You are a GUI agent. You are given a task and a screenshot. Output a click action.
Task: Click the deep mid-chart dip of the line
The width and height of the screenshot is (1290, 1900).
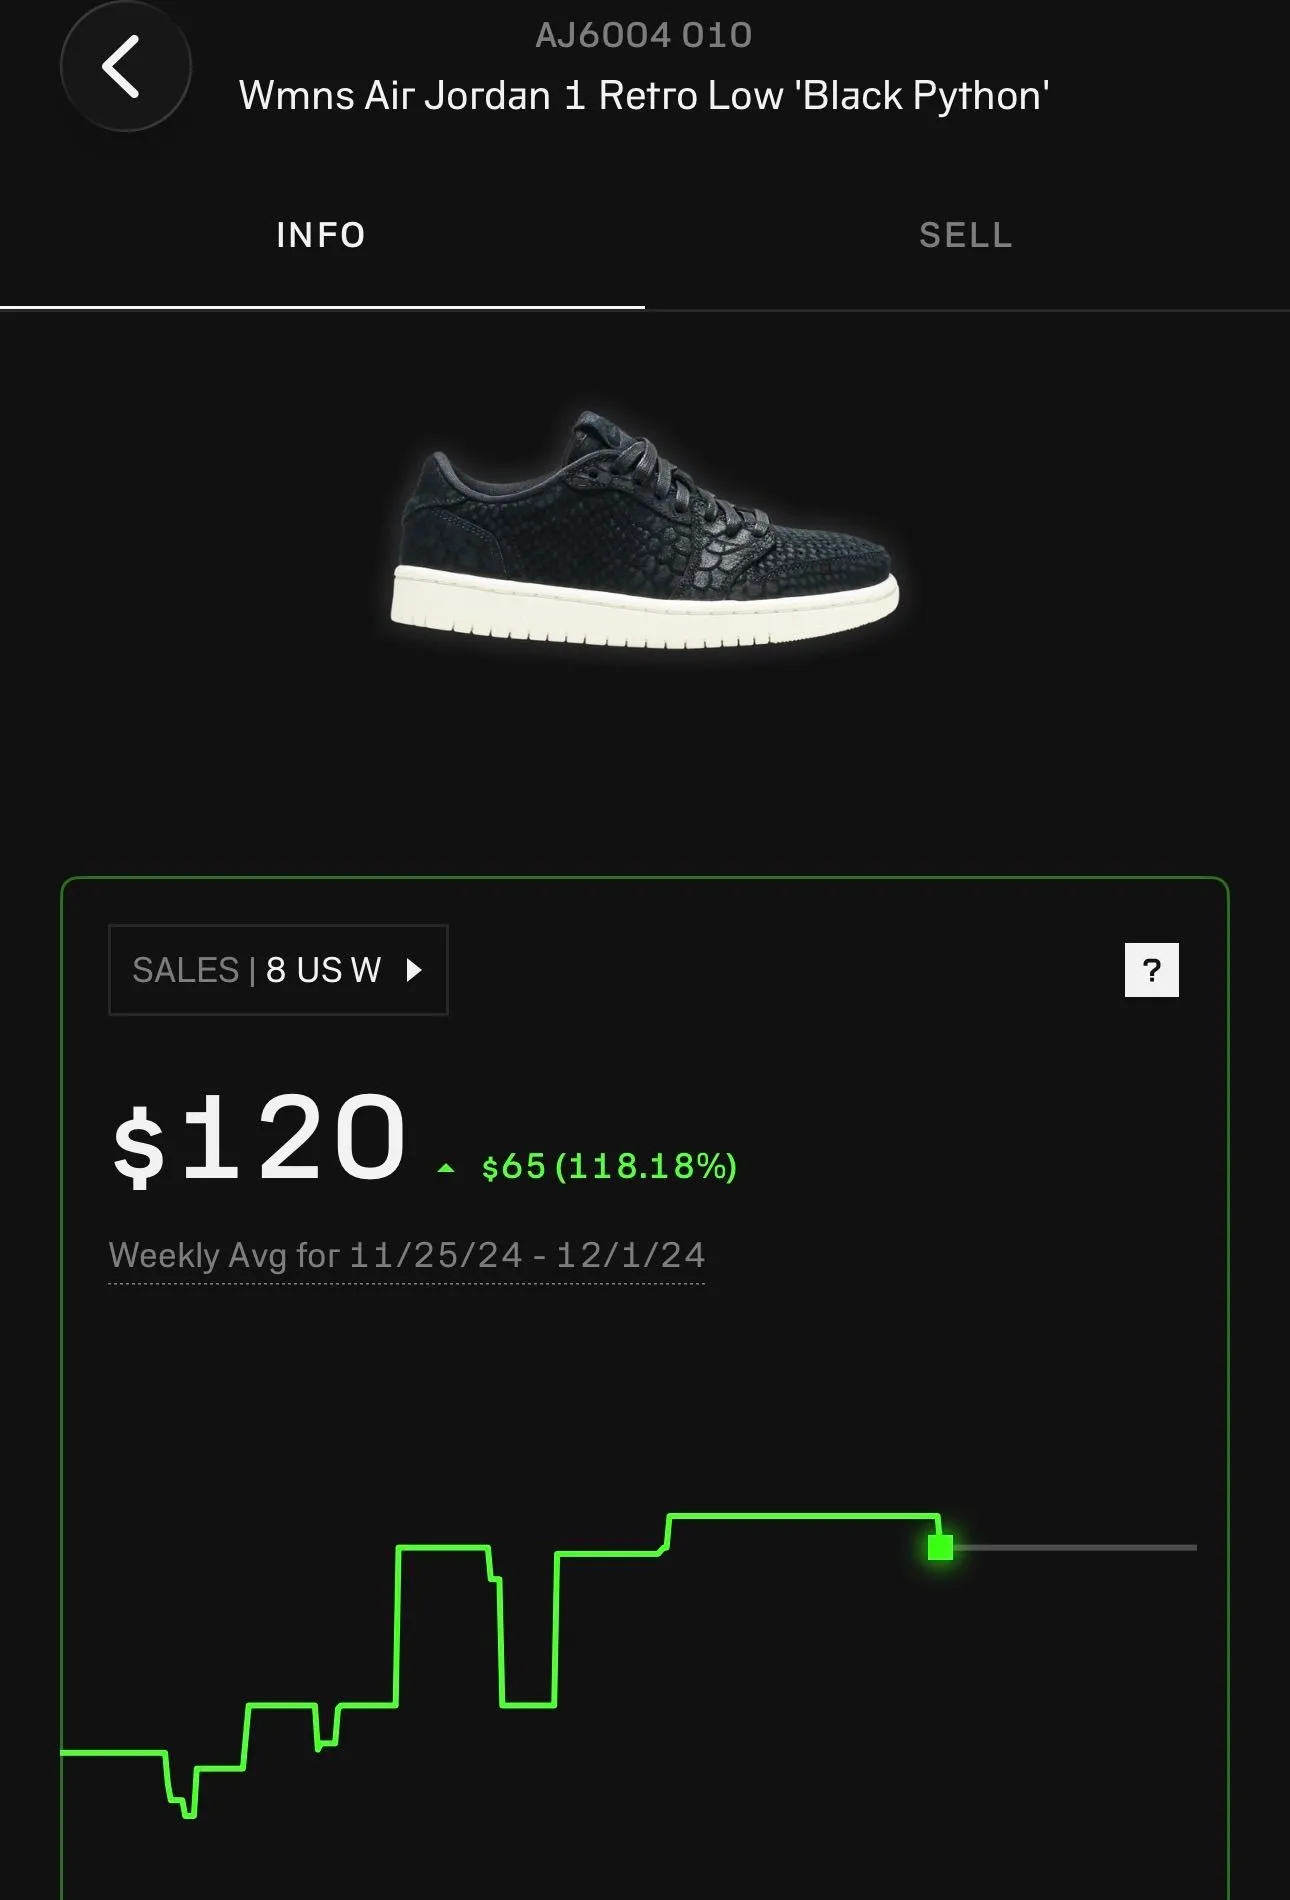coord(528,1704)
